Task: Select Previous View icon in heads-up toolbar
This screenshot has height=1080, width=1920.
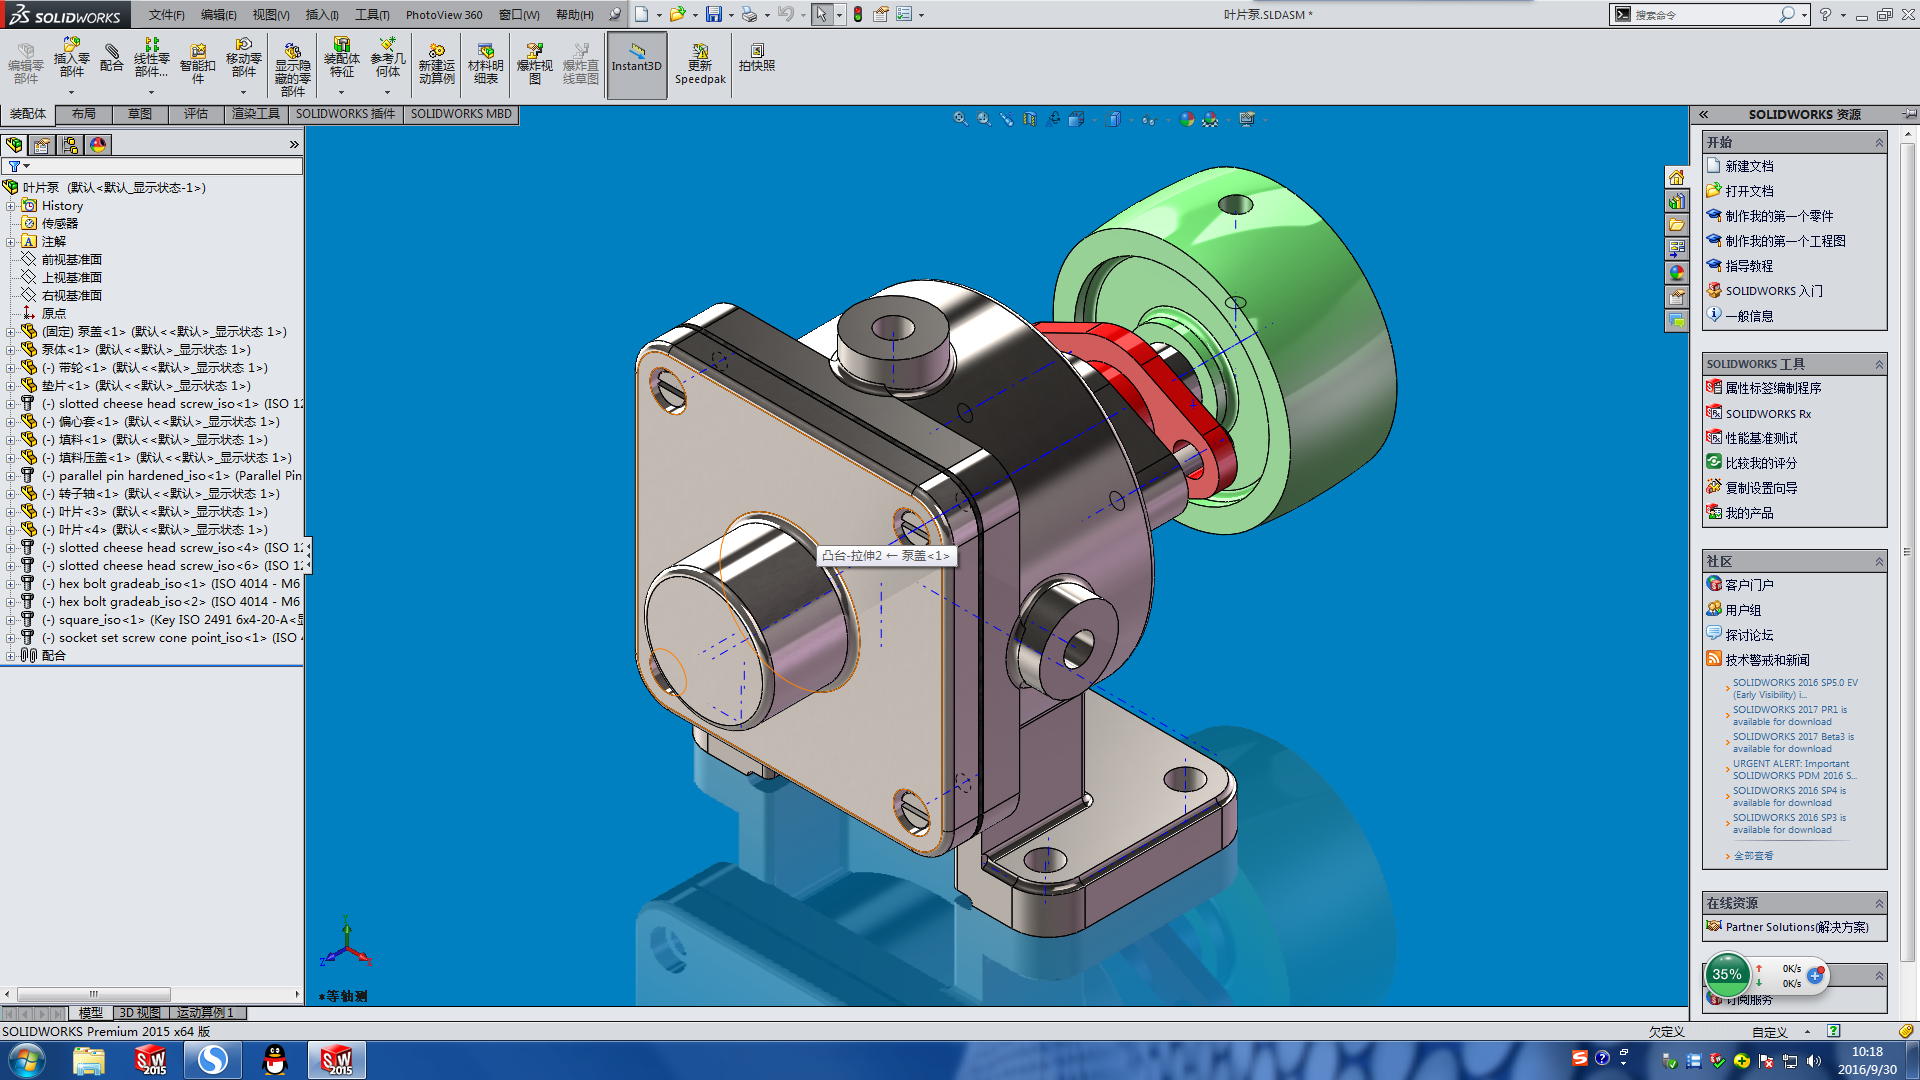Action: tap(1007, 119)
